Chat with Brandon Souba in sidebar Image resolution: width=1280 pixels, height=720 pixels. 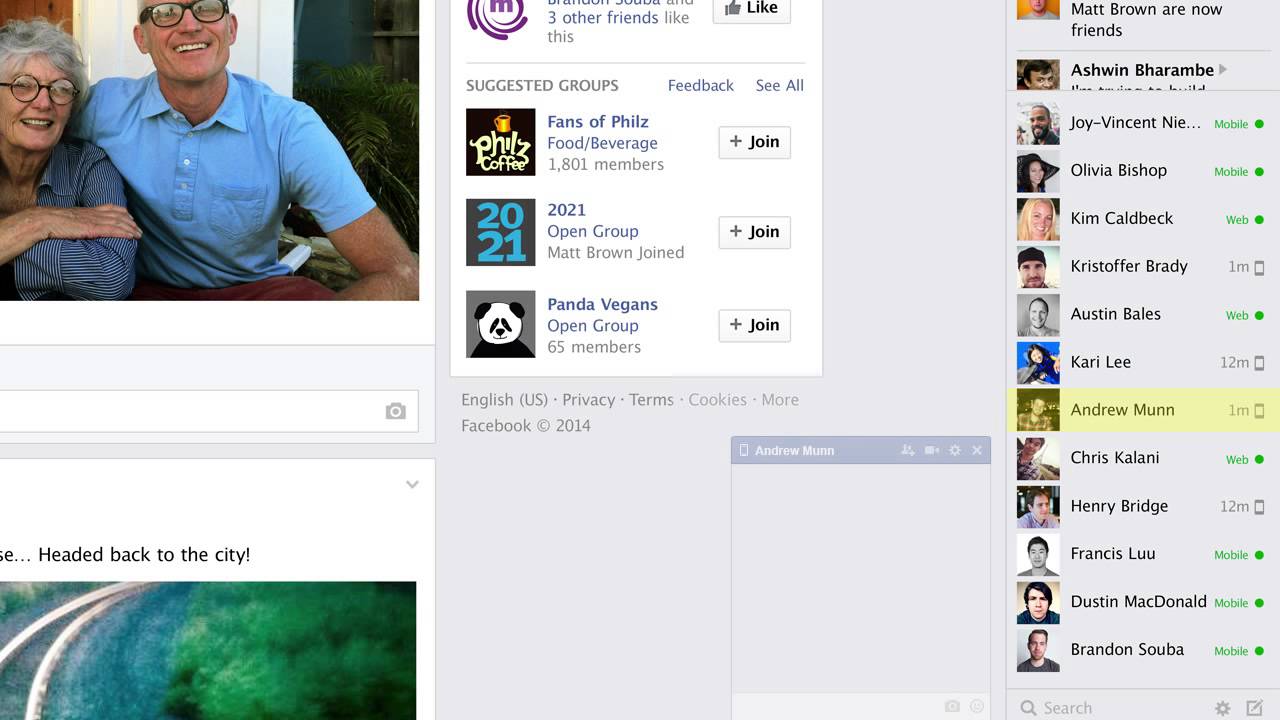tap(1143, 650)
